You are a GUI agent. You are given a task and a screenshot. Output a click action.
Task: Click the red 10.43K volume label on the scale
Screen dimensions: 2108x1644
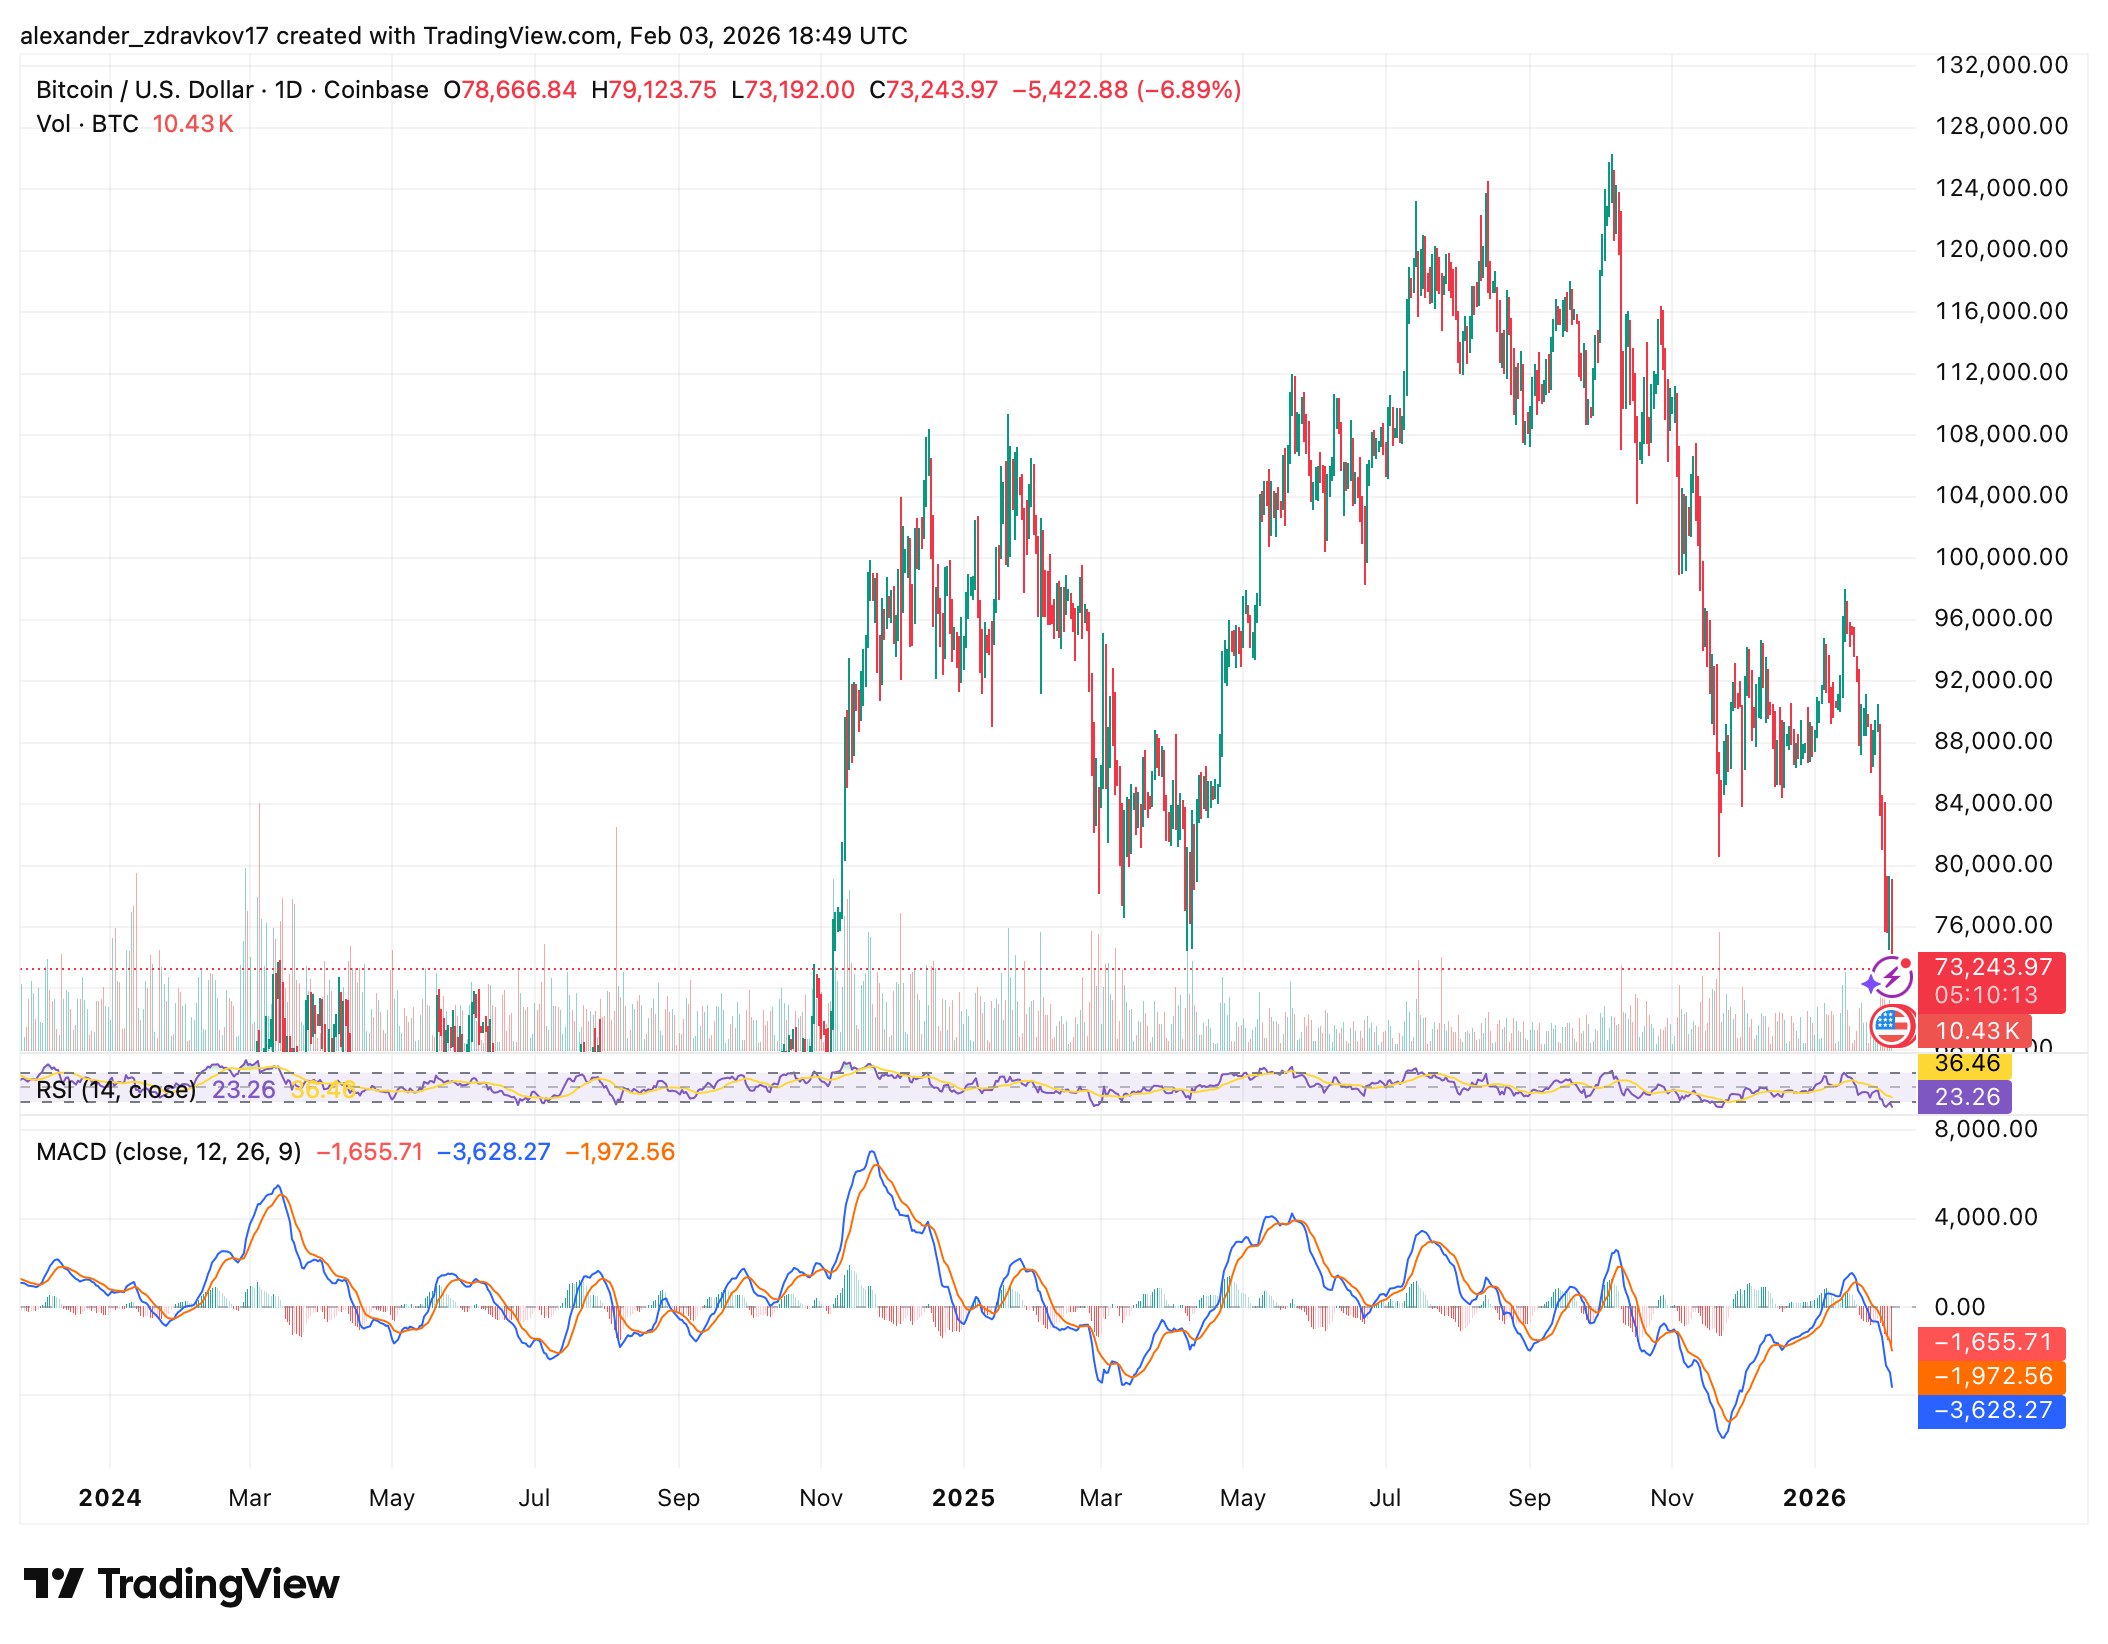pos(1976,1031)
